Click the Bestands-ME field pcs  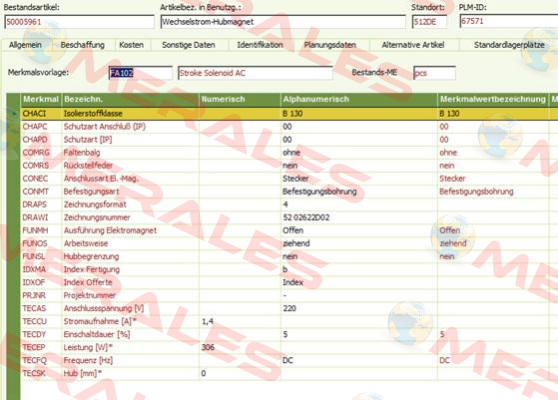[x=434, y=73]
